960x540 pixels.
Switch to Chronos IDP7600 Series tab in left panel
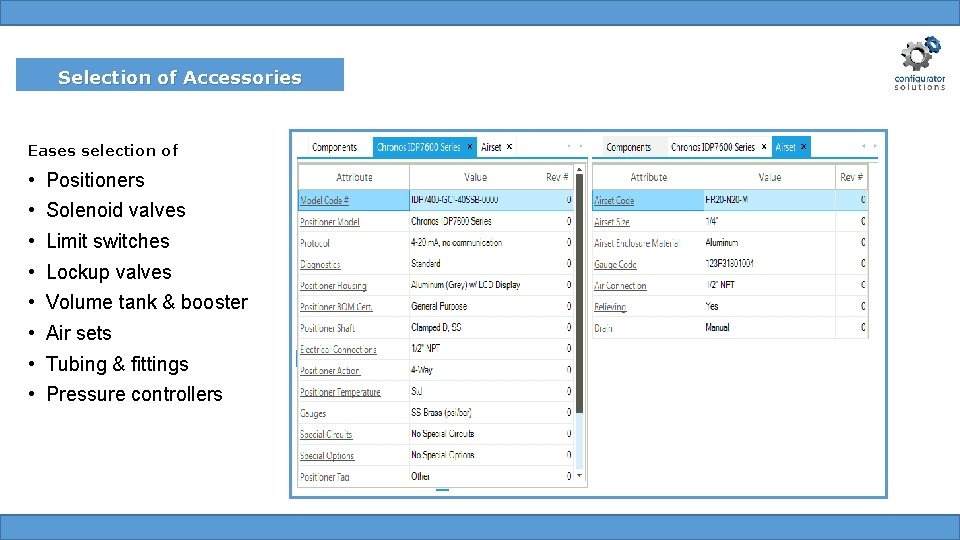418,147
